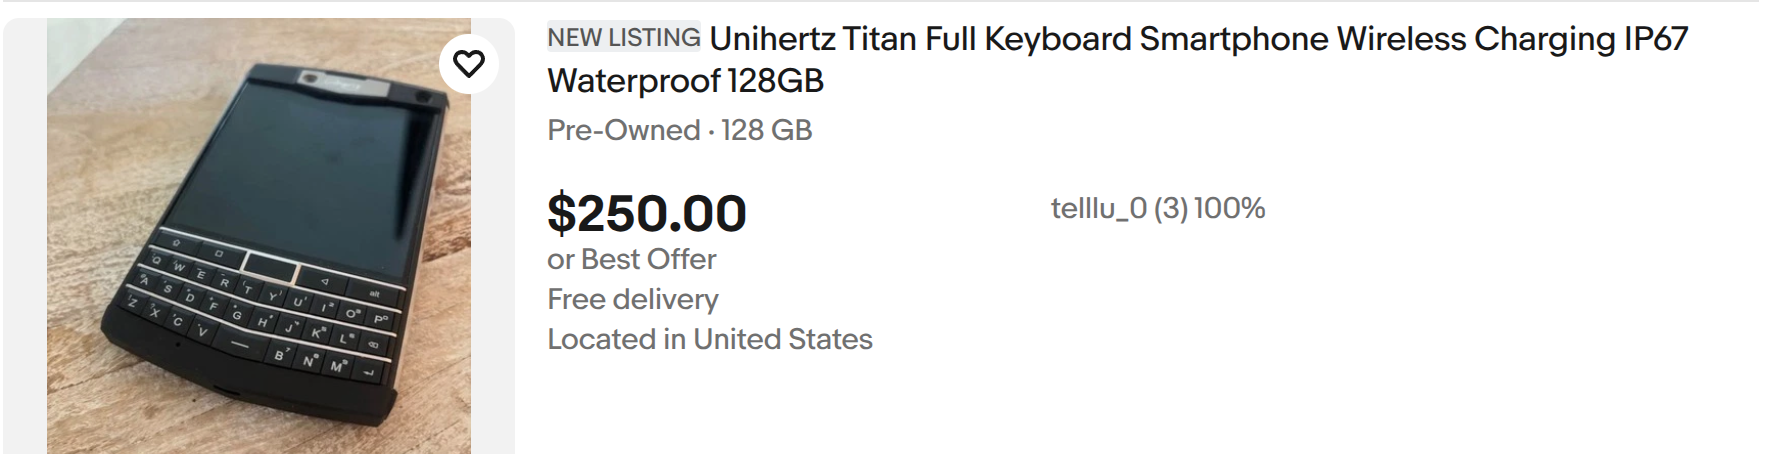Click Located in United States text
This screenshot has height=454, width=1766.
[x=710, y=339]
